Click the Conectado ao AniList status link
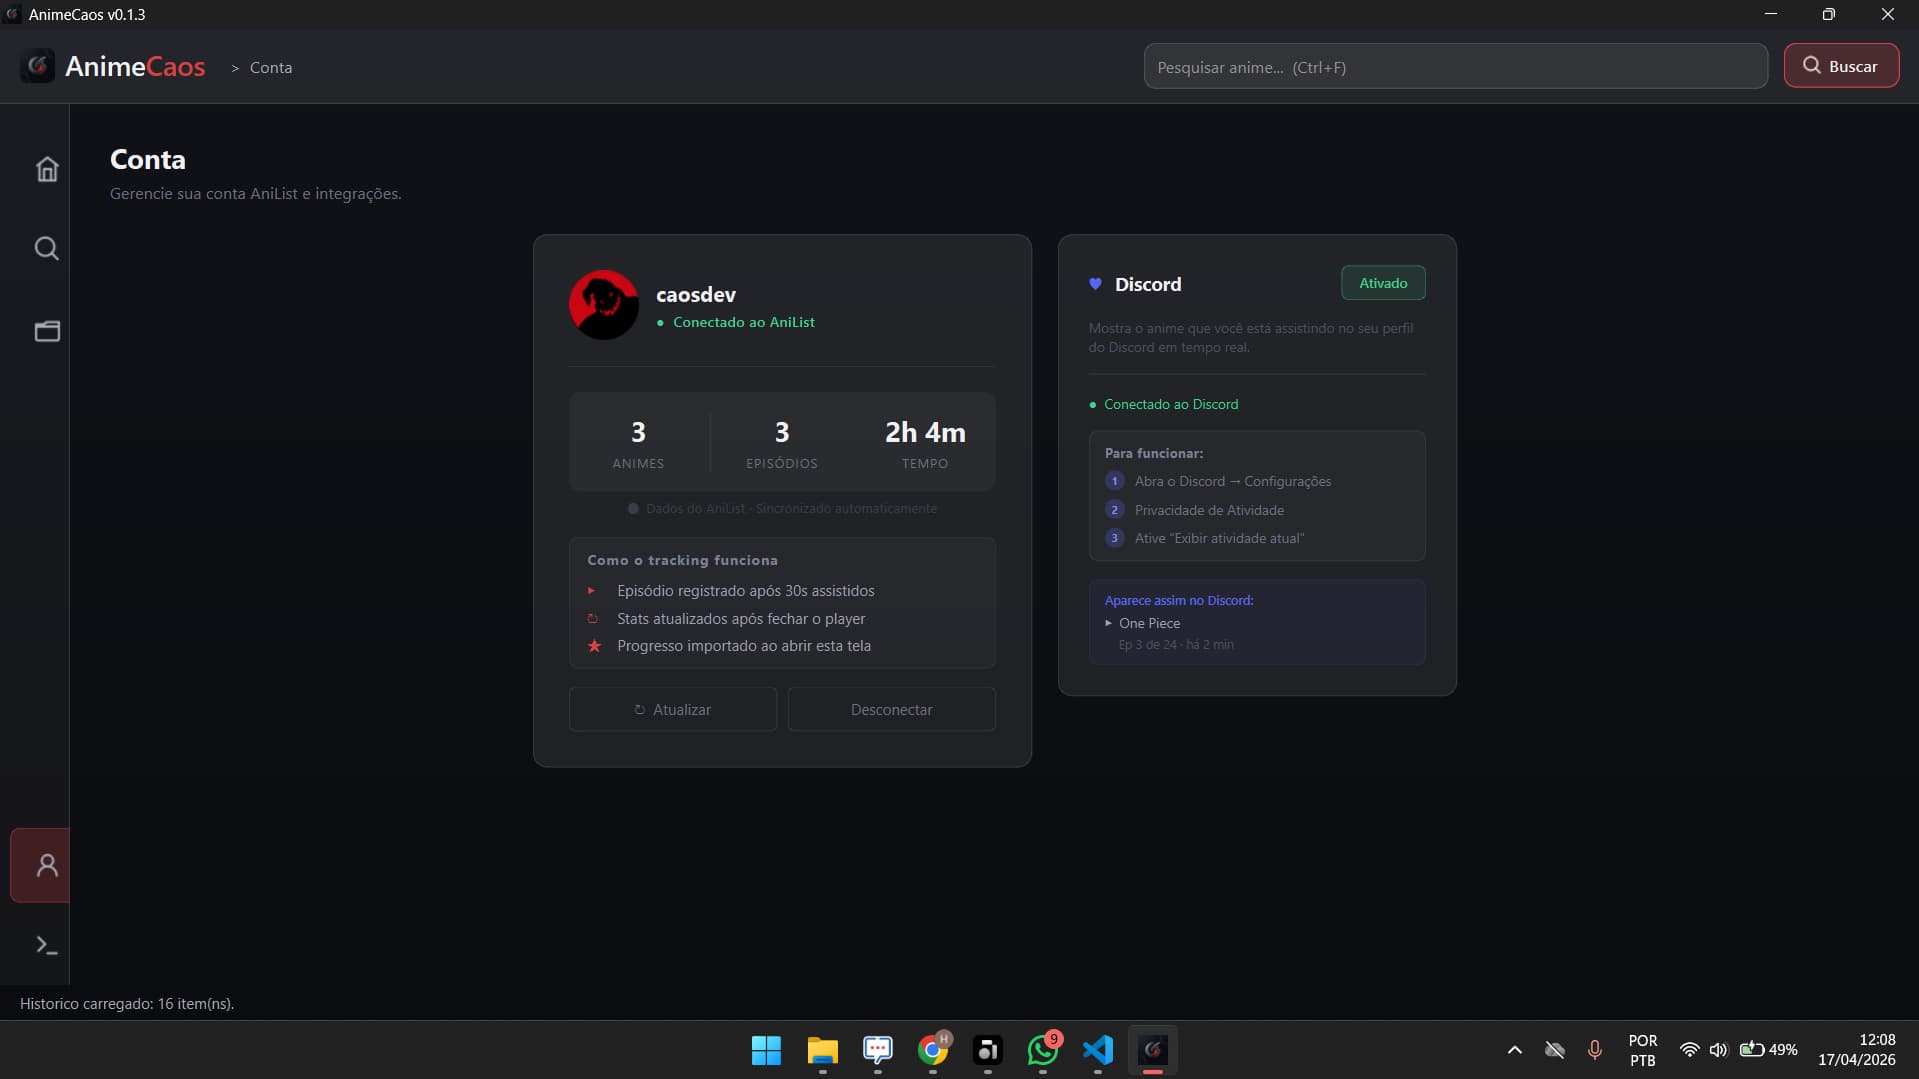Screen dimensions: 1919x1079 pyautogui.click(x=743, y=322)
